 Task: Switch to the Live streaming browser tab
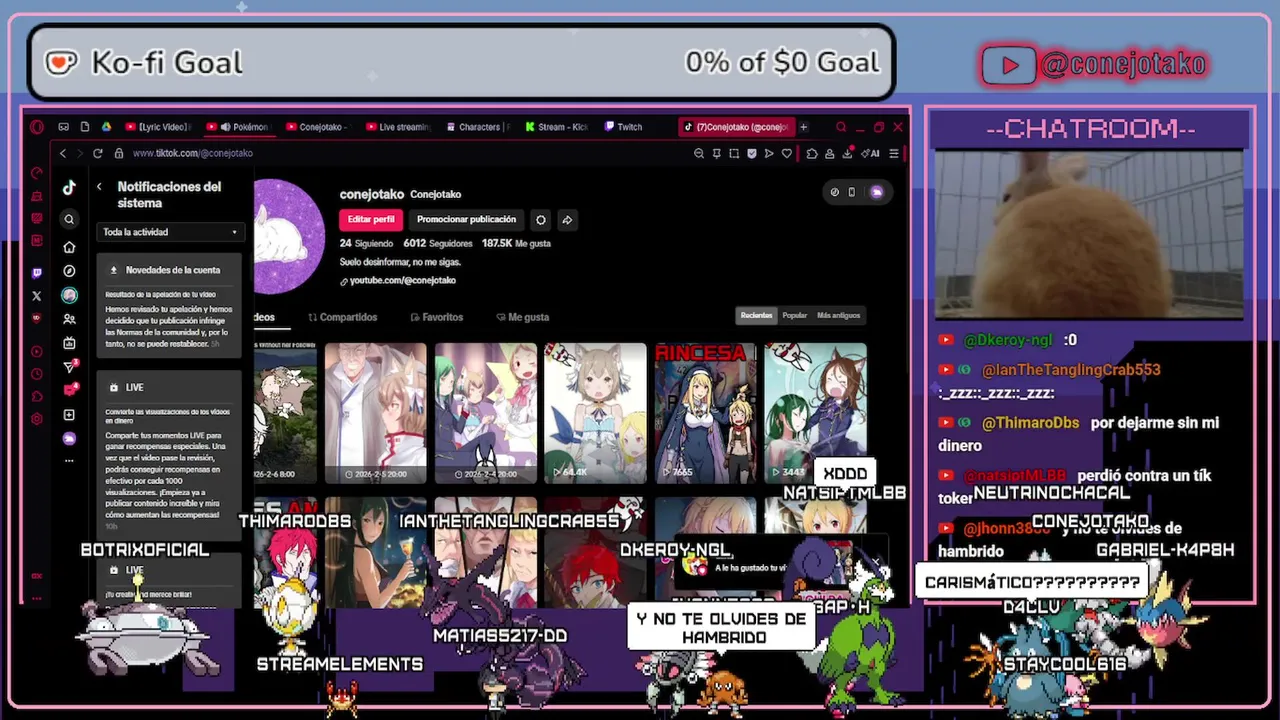[398, 127]
